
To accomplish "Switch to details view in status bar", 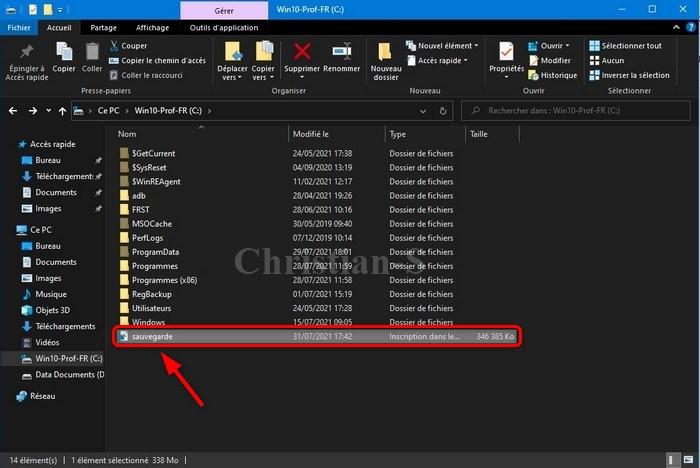I will tap(671, 460).
